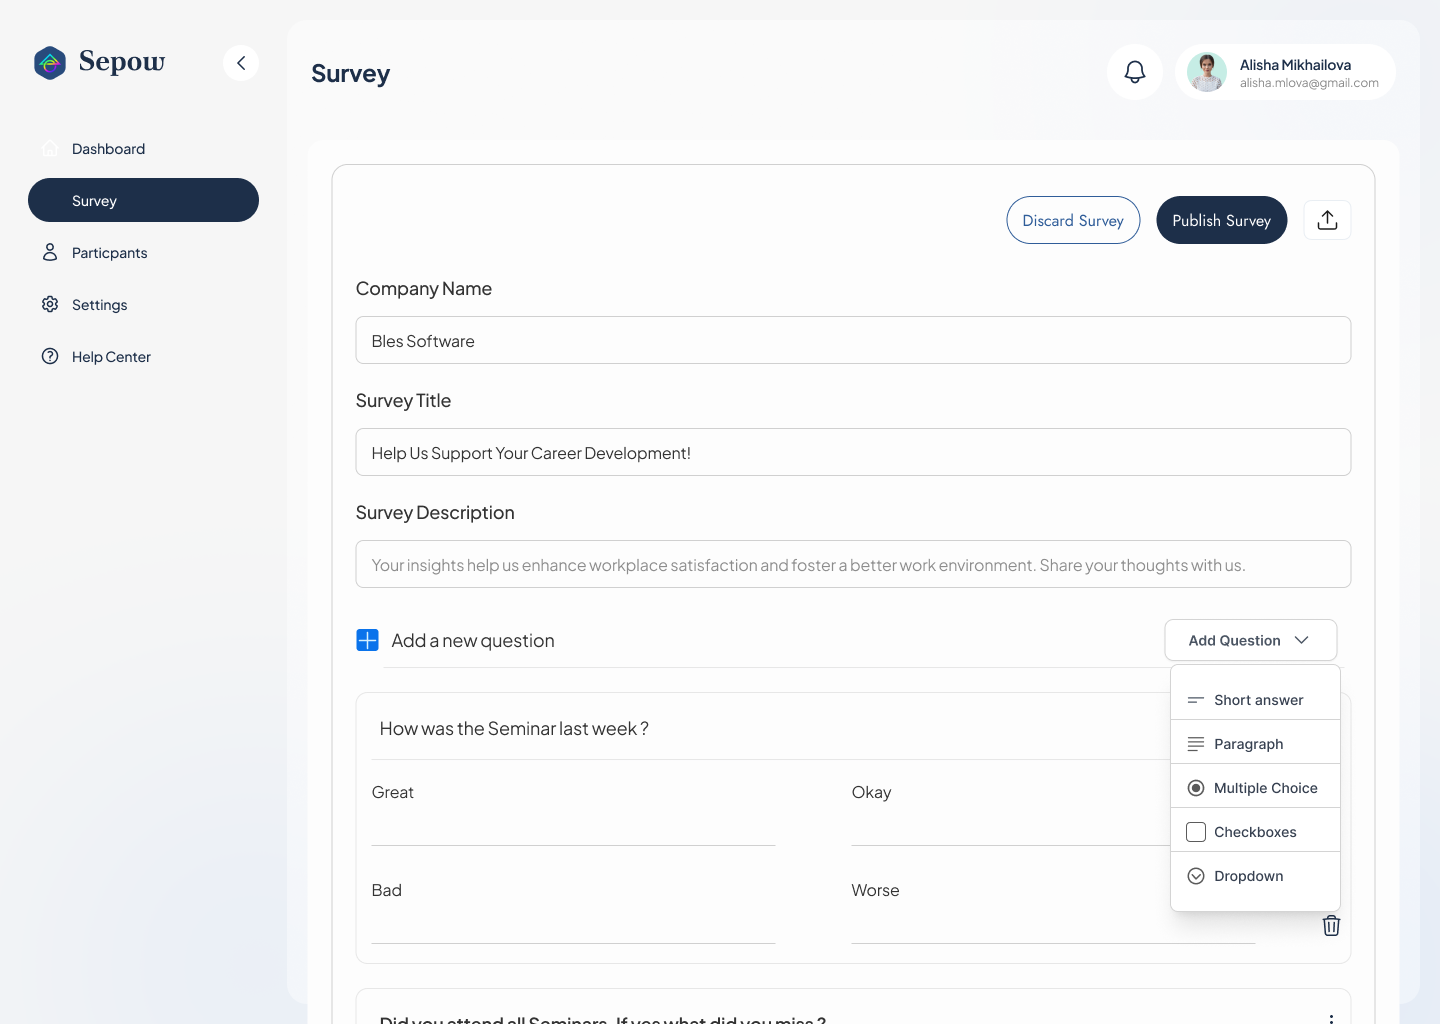Choose Multiple Choice question type
Image resolution: width=1440 pixels, height=1024 pixels.
(x=1255, y=788)
